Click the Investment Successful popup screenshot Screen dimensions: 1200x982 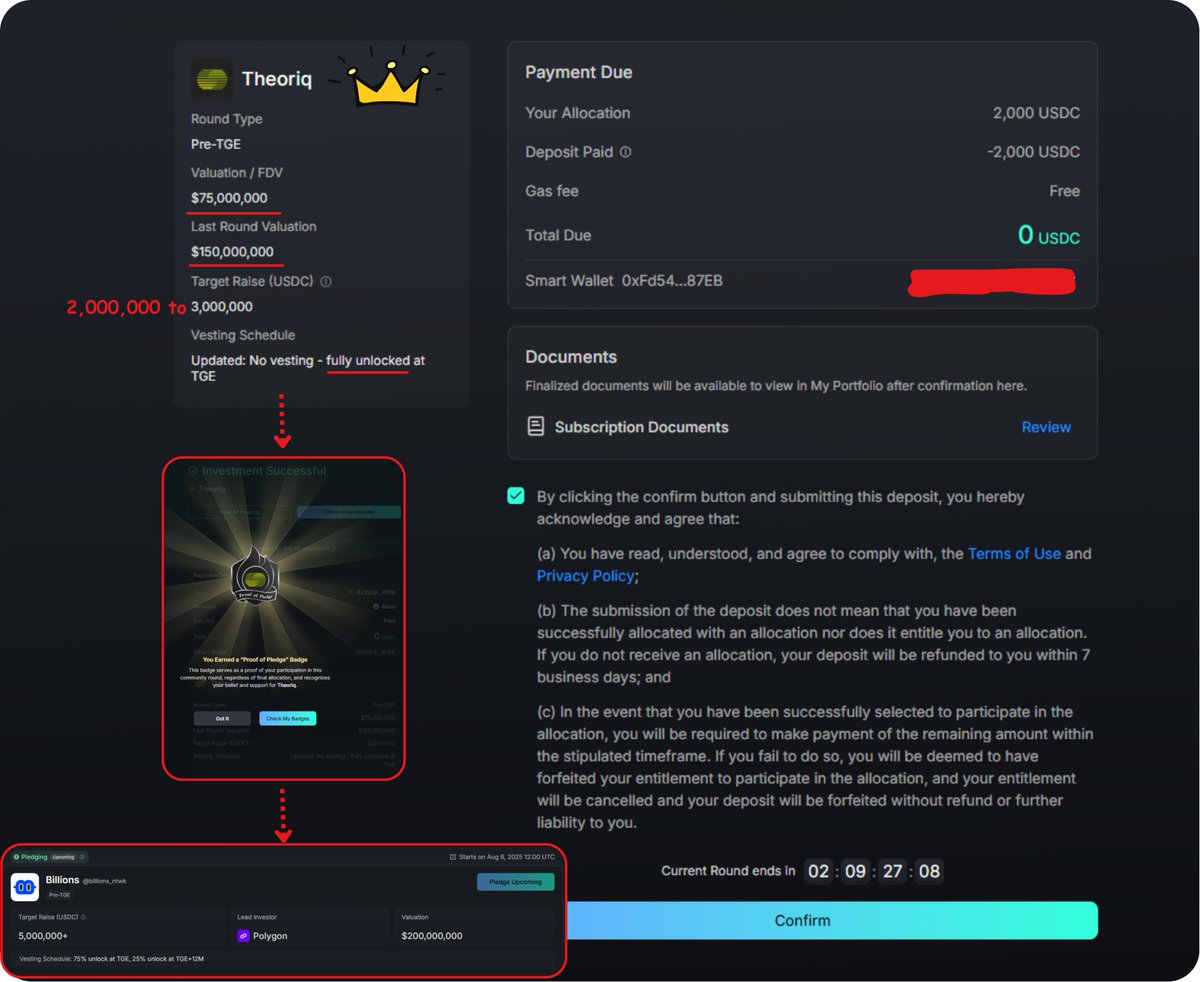tap(283, 618)
